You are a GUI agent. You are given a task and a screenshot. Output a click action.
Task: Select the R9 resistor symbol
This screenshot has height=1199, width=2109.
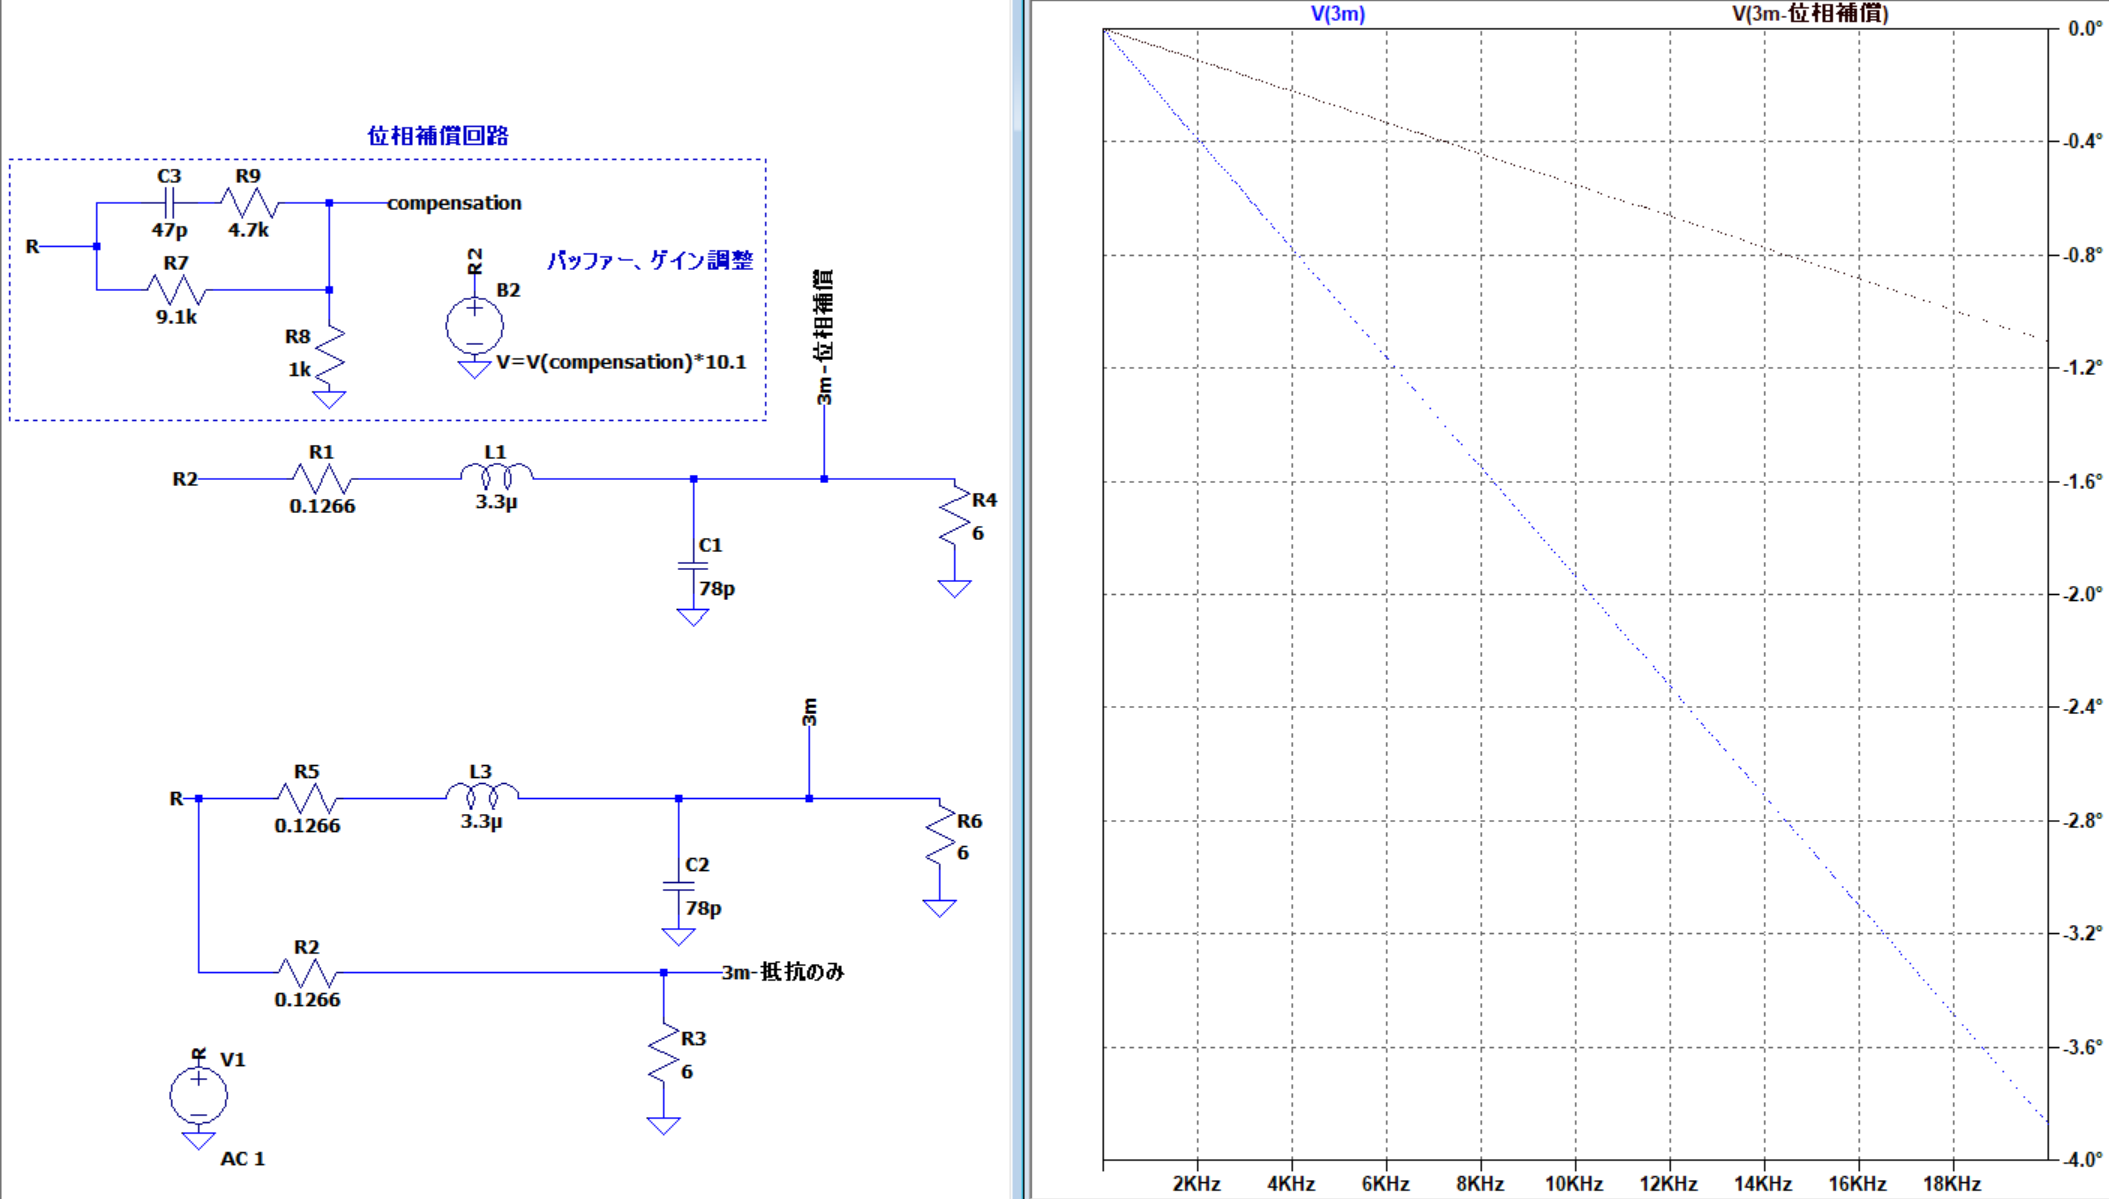tap(249, 203)
